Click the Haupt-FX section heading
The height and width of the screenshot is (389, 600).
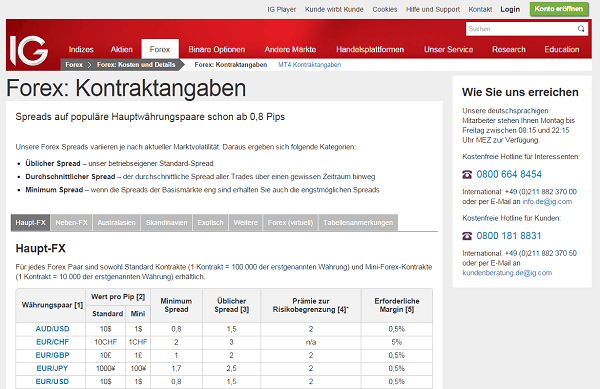pyautogui.click(x=41, y=248)
